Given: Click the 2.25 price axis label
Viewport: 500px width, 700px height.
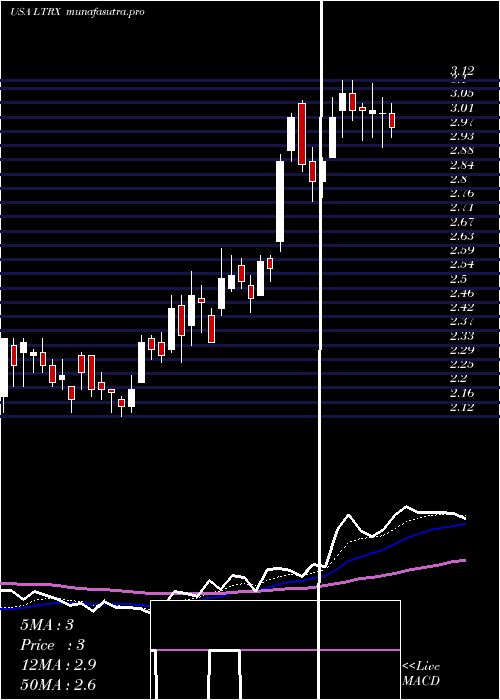Looking at the screenshot, I should tap(462, 364).
